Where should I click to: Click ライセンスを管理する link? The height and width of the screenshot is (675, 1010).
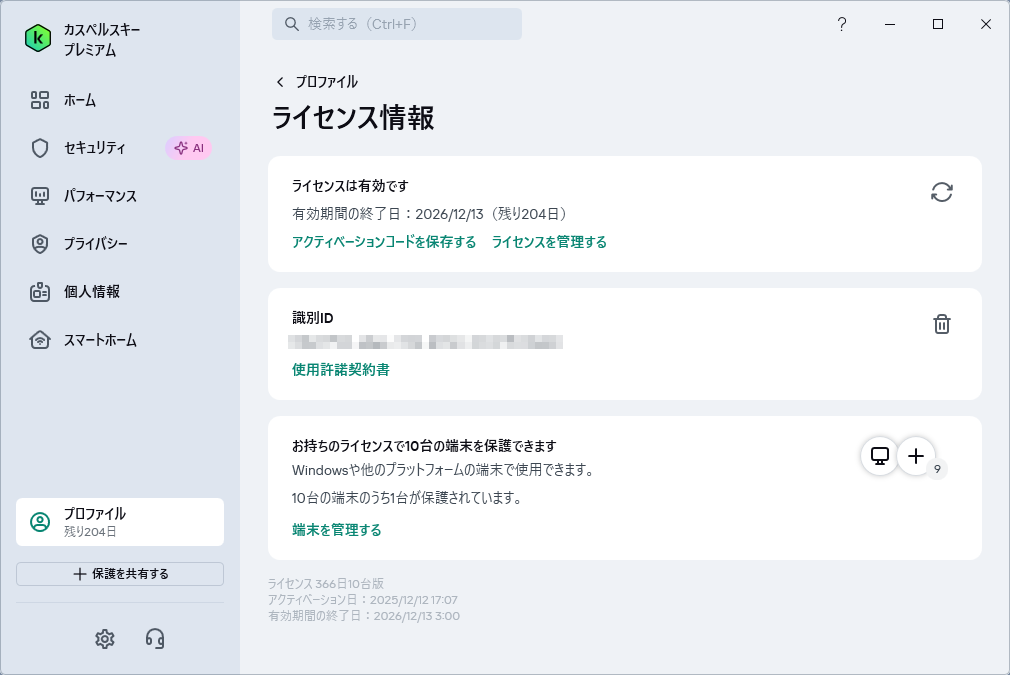click(549, 242)
